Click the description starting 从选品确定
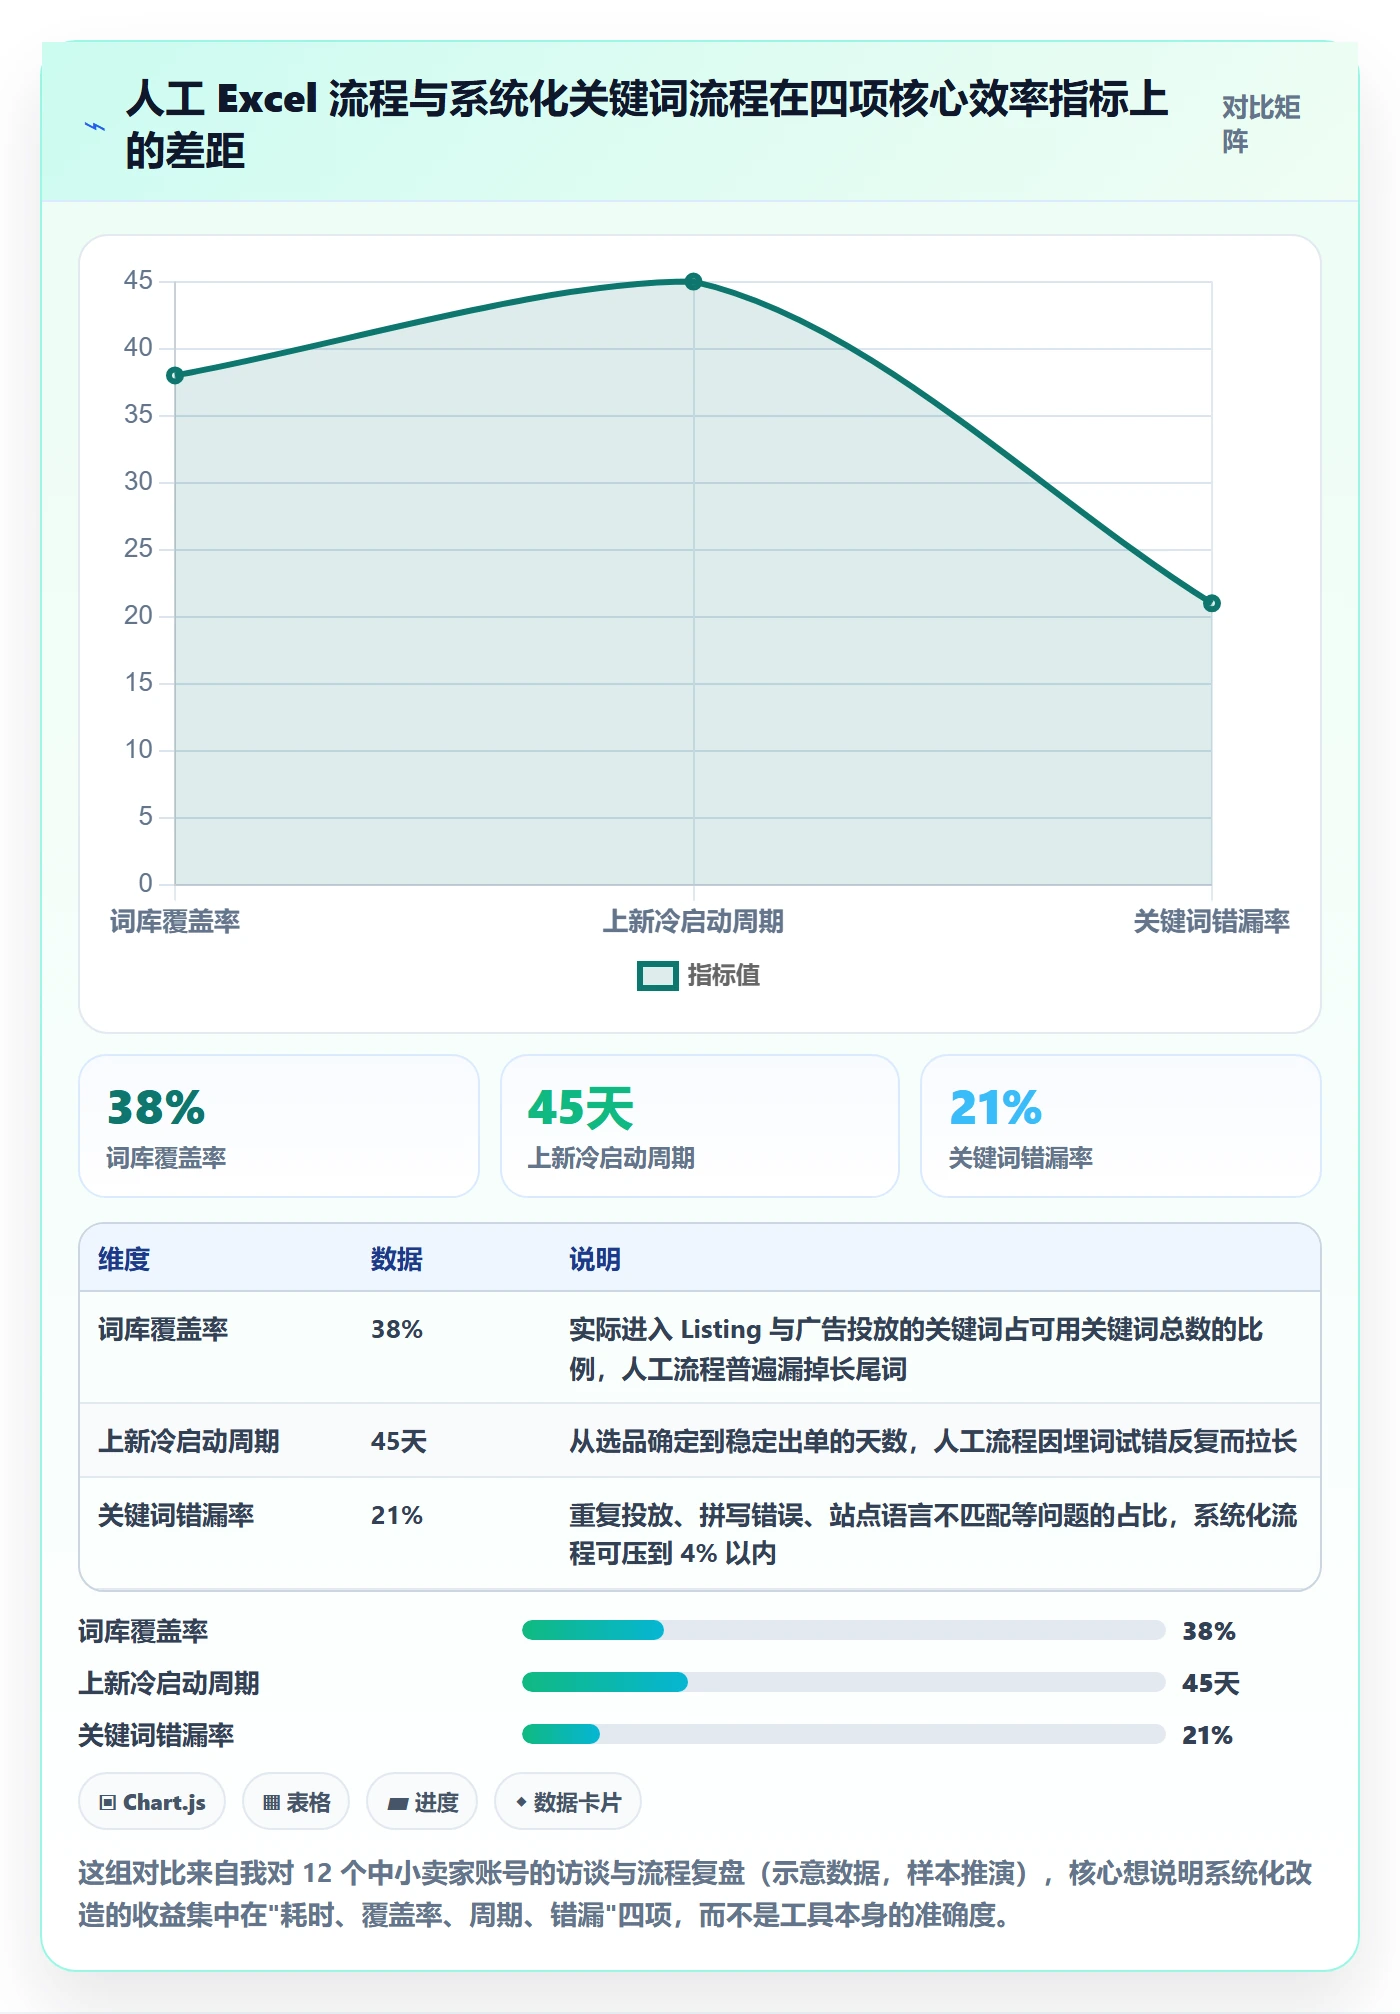 point(933,1442)
